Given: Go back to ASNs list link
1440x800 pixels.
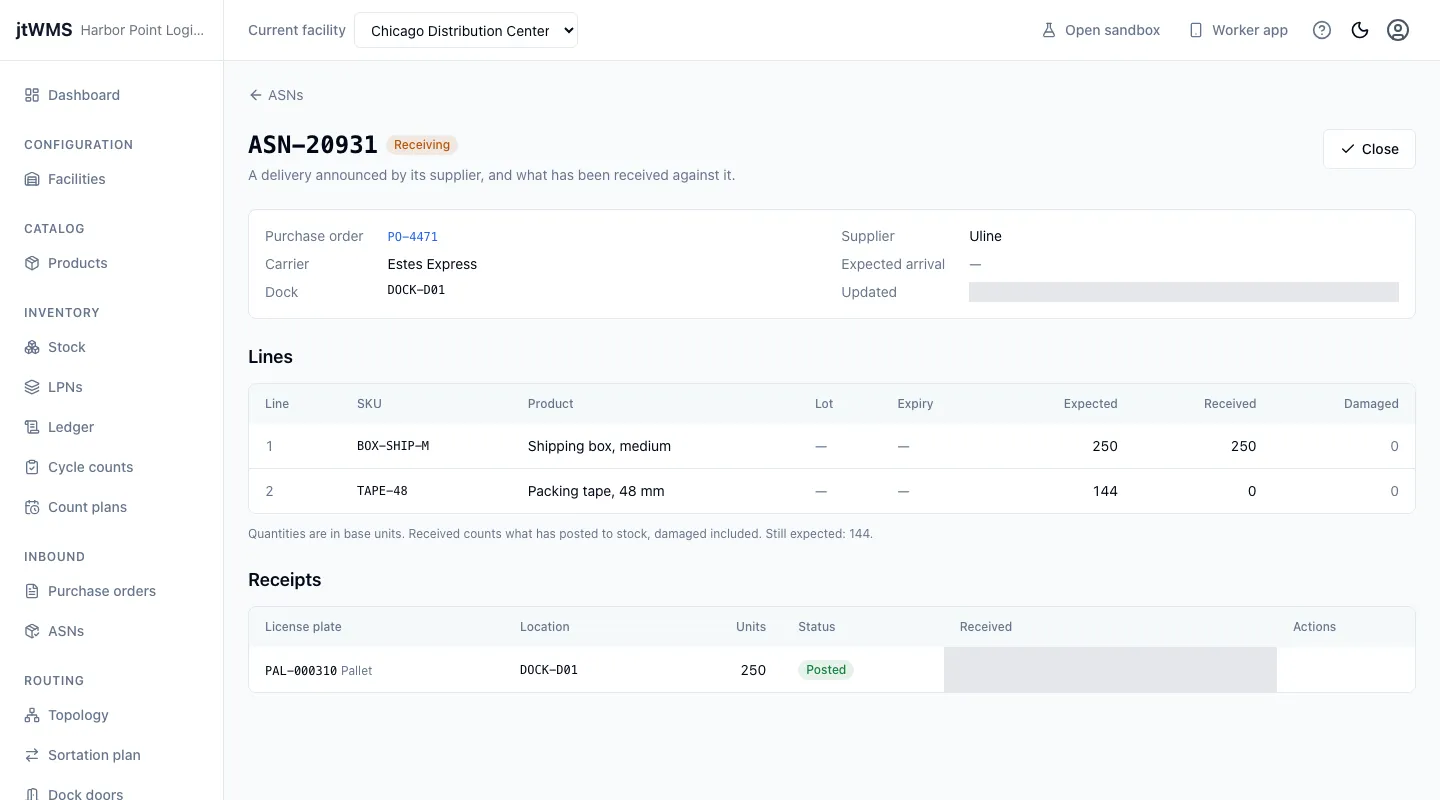Looking at the screenshot, I should pos(276,95).
